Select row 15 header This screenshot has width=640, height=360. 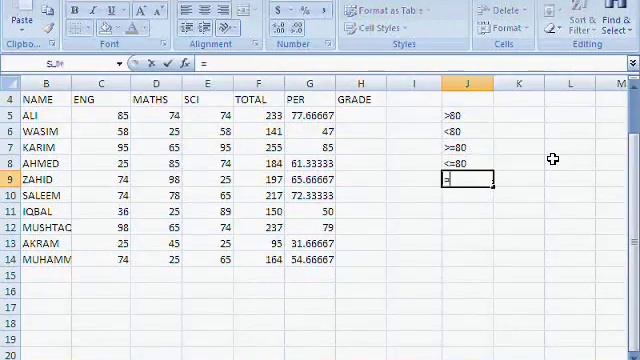point(10,276)
